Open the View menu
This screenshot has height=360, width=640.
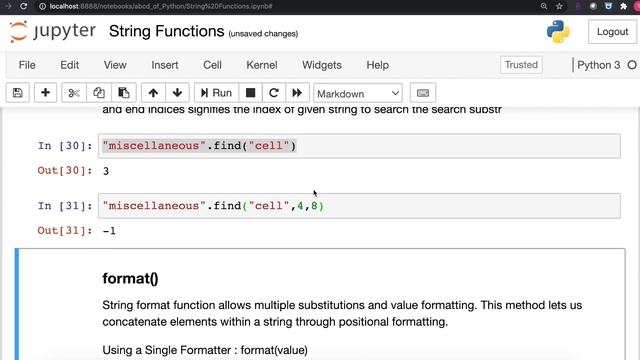click(x=115, y=65)
